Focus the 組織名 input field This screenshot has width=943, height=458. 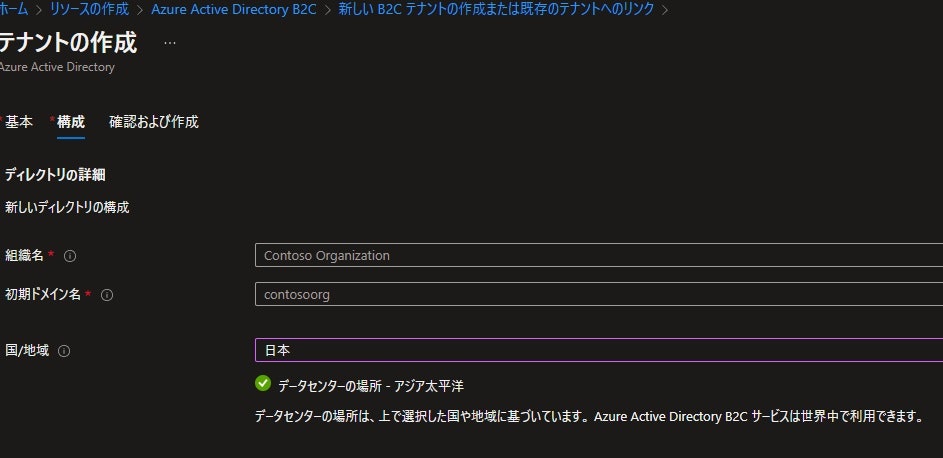click(599, 255)
